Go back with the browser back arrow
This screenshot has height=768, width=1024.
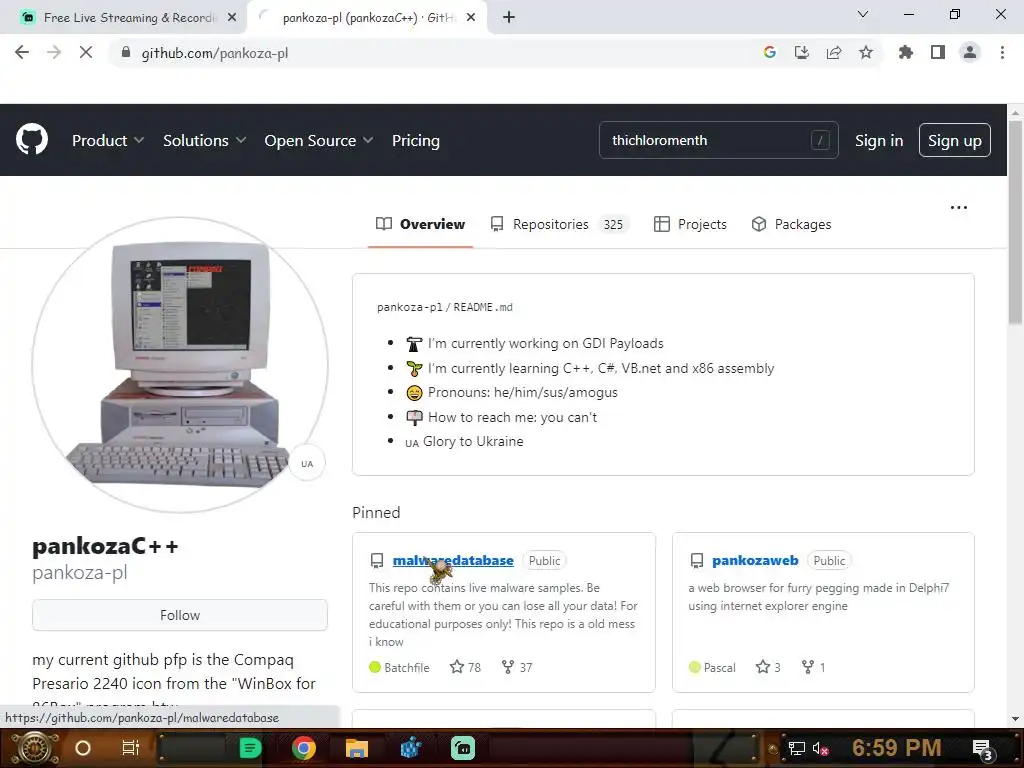(22, 52)
